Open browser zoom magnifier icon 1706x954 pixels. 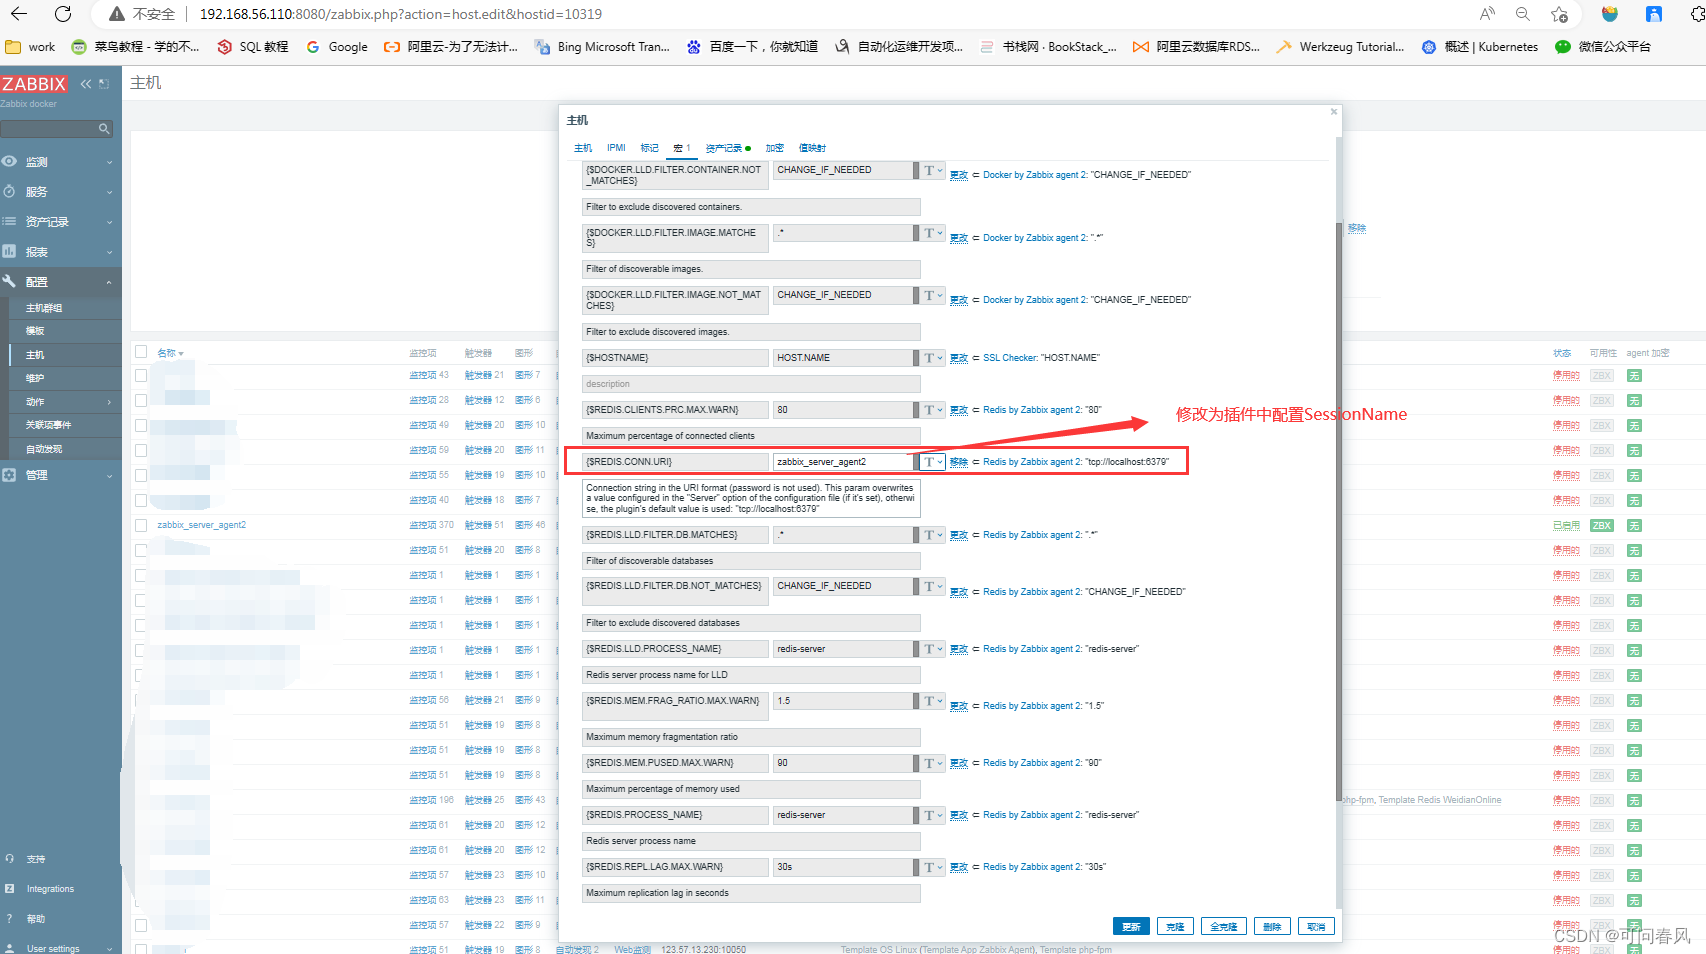1522,14
